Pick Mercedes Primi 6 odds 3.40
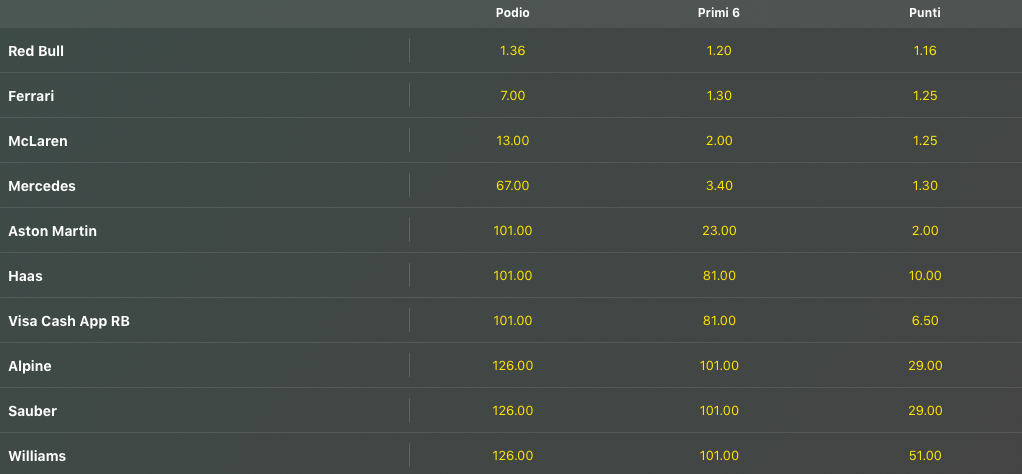The height and width of the screenshot is (474, 1022). point(719,186)
